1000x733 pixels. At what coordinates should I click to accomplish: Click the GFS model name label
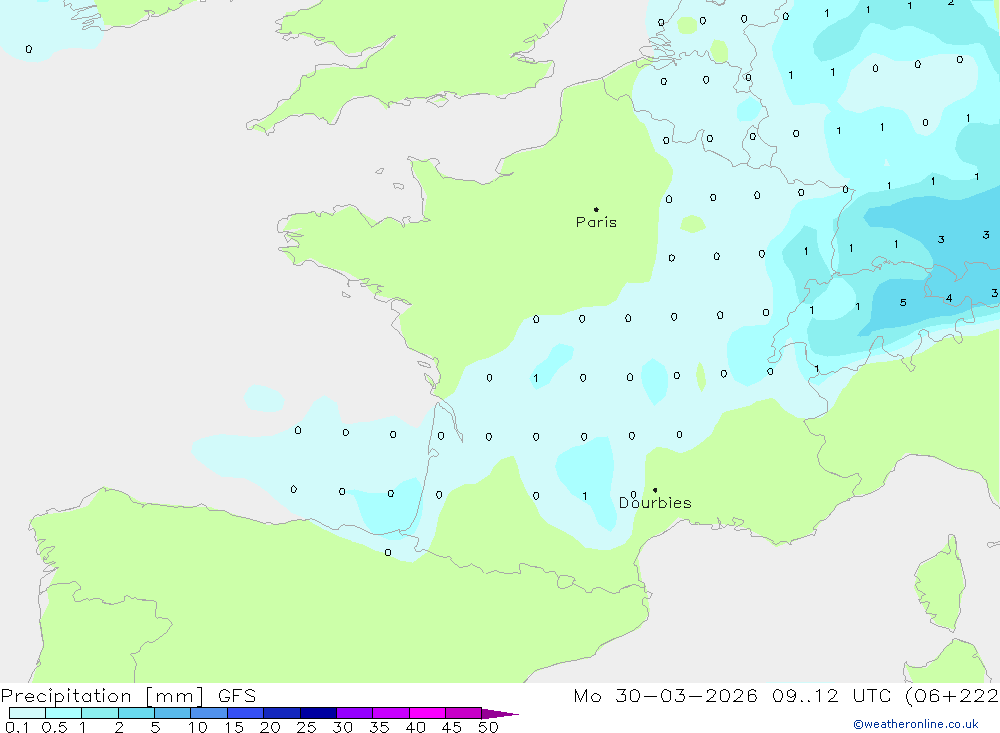237,696
